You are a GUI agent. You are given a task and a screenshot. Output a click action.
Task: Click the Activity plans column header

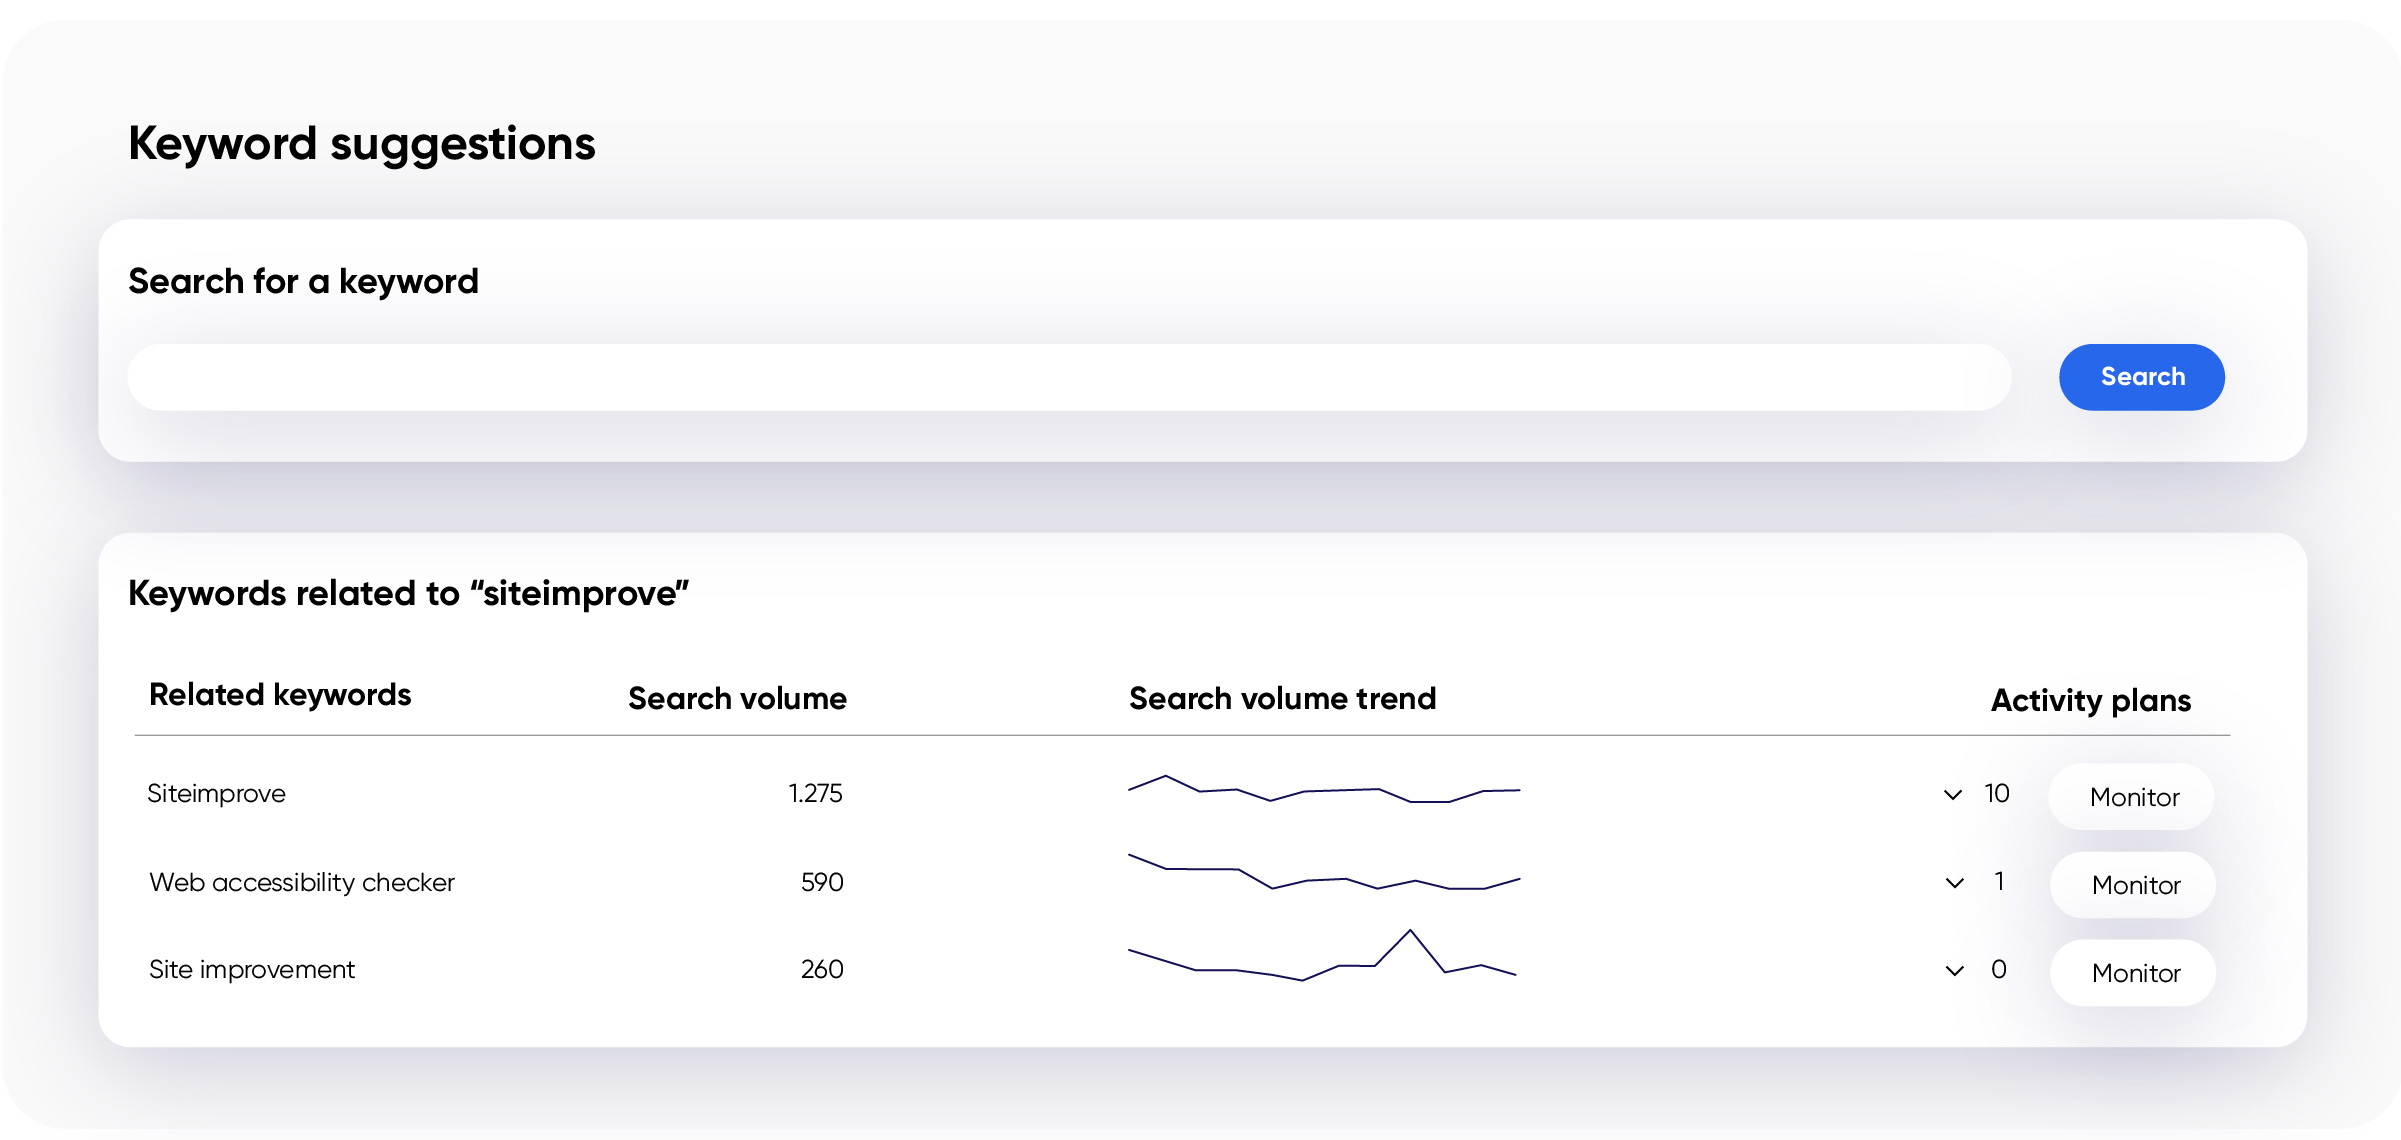(2089, 701)
